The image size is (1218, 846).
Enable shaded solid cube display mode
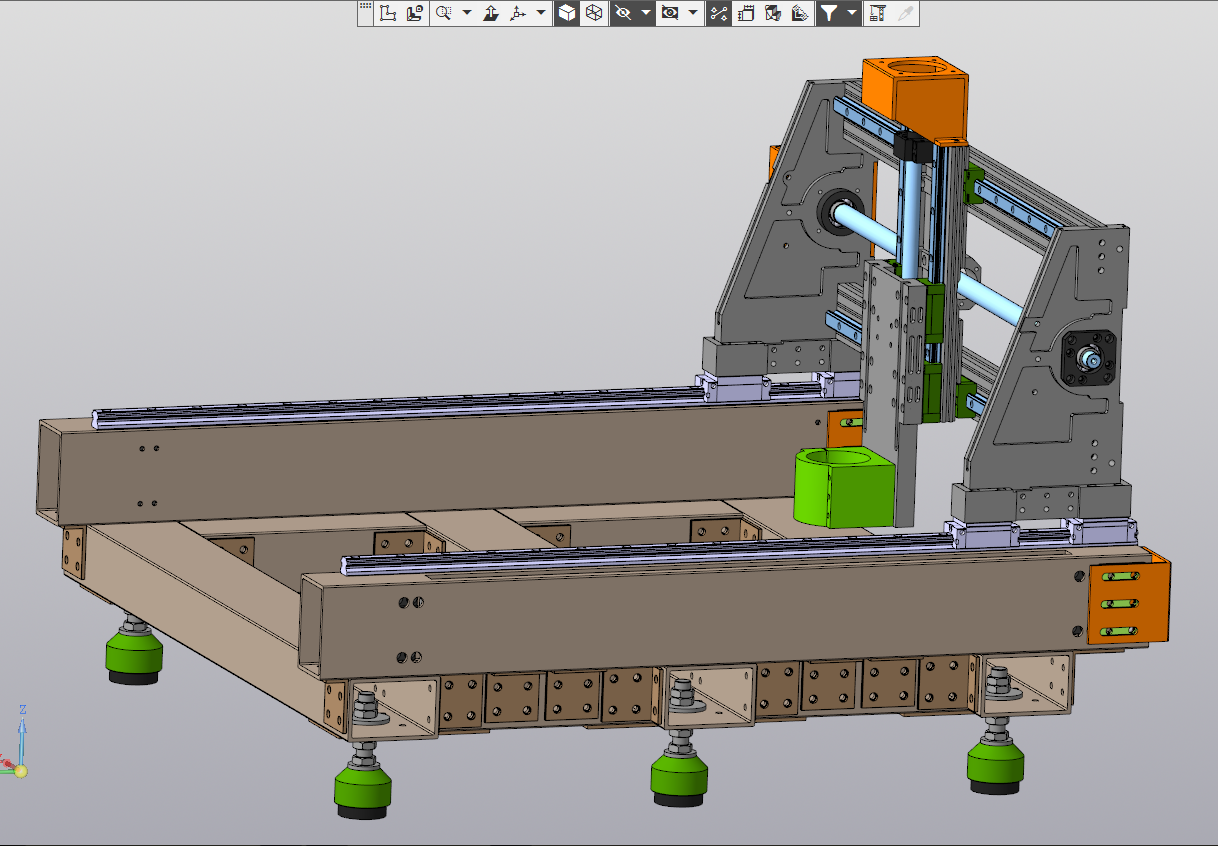click(567, 13)
